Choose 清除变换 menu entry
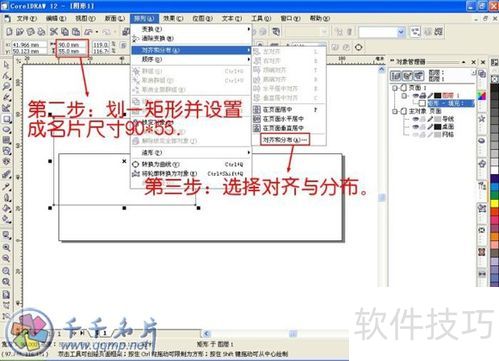Screen dimensions: 499x361 tap(192, 39)
